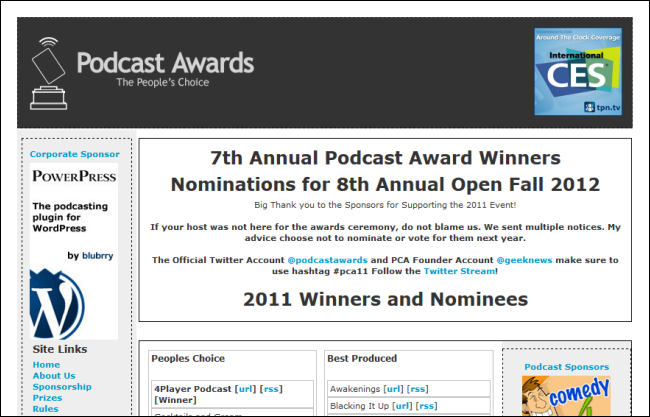This screenshot has width=650, height=417.
Task: Click 'Nominations for 8th Annual Open Fall 2012'
Action: pyautogui.click(x=386, y=184)
